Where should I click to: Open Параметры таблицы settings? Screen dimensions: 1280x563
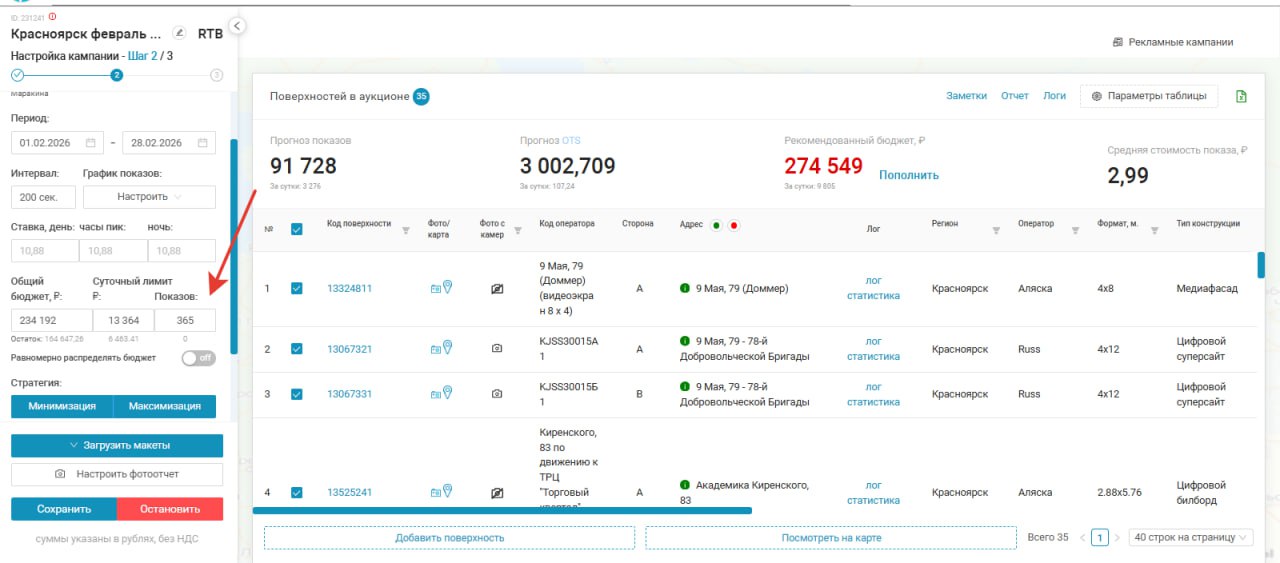1149,96
